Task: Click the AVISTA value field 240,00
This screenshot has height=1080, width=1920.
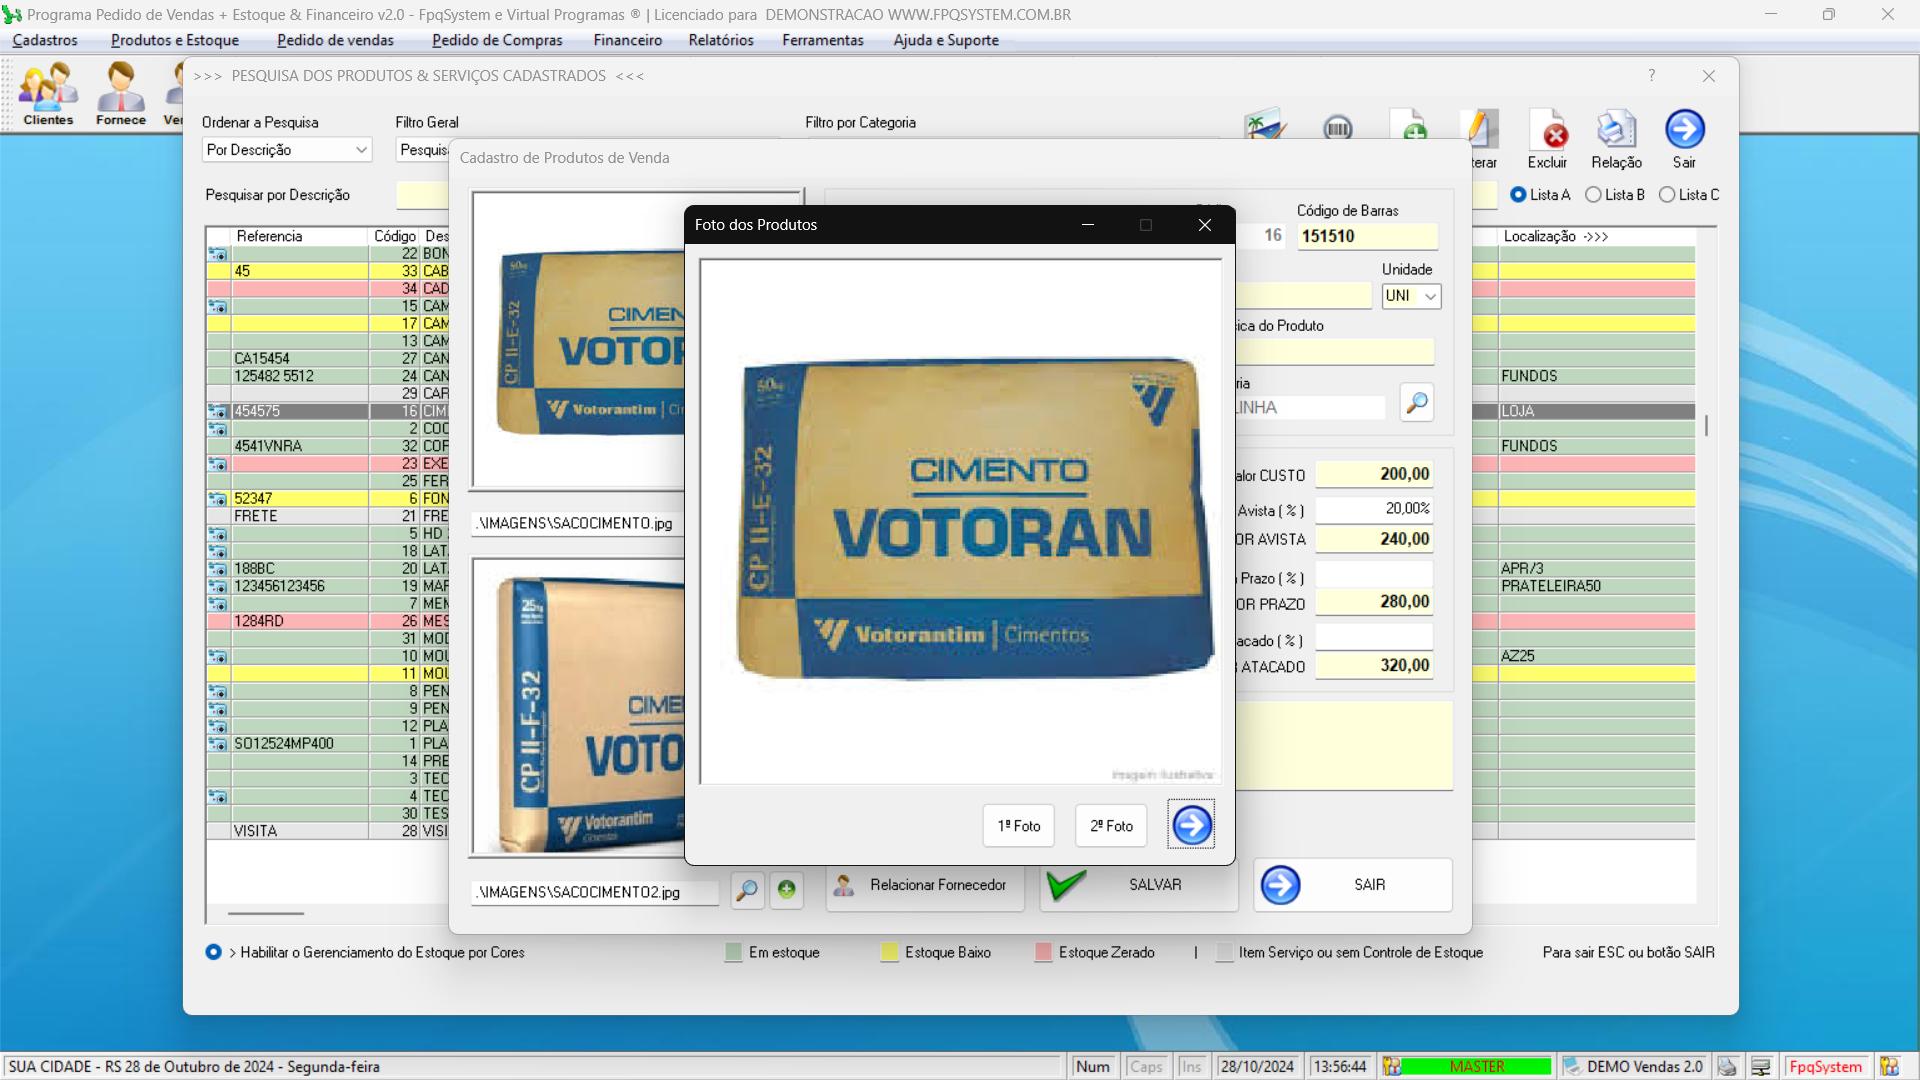Action: 1374,539
